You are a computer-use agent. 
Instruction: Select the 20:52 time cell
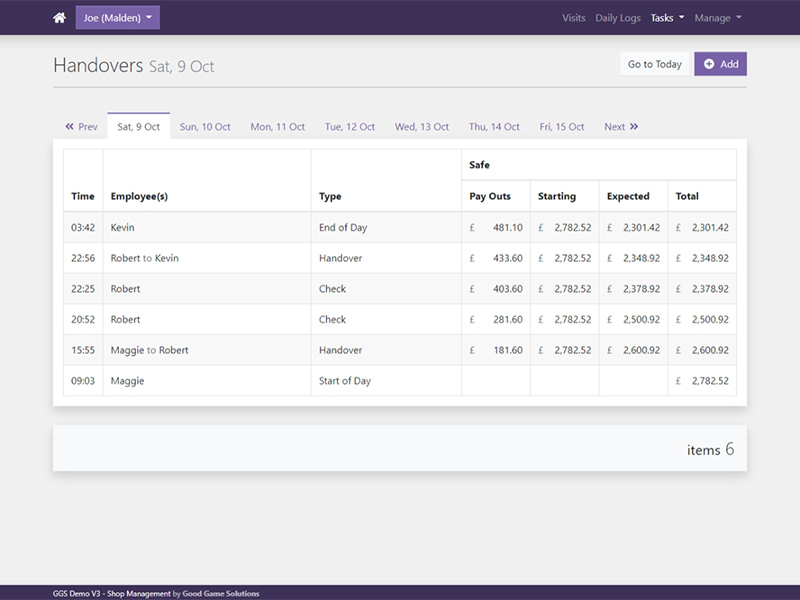pos(83,319)
